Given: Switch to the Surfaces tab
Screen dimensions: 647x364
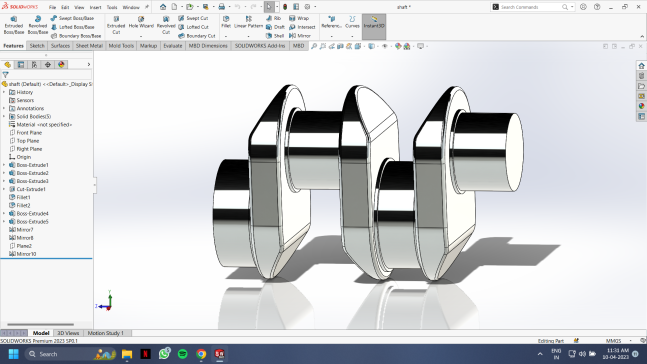Looking at the screenshot, I should click(x=60, y=46).
